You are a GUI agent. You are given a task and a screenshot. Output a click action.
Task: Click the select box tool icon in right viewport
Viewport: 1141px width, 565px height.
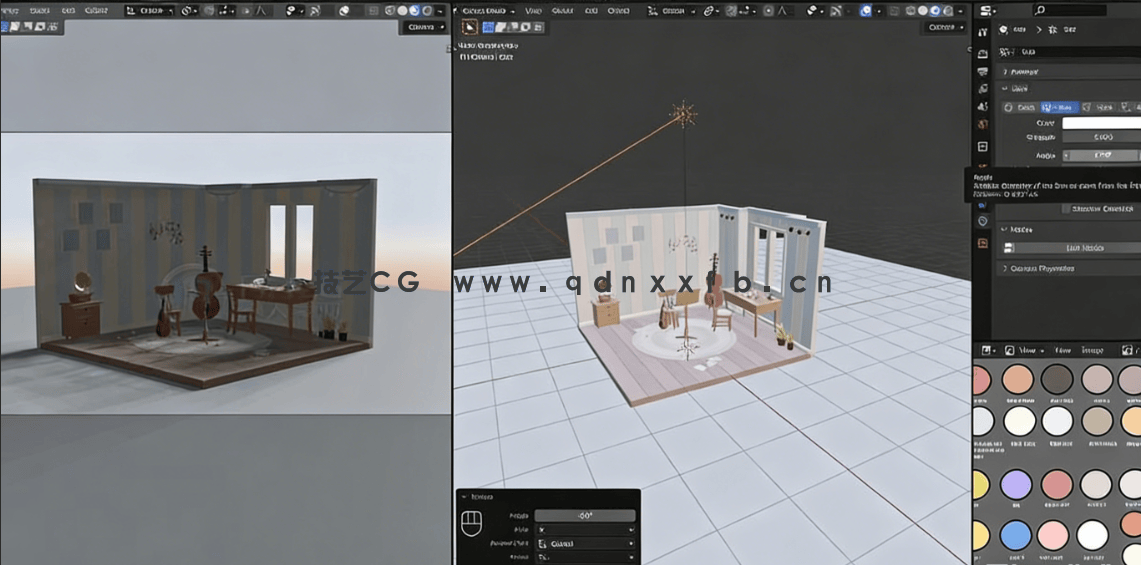(x=470, y=27)
